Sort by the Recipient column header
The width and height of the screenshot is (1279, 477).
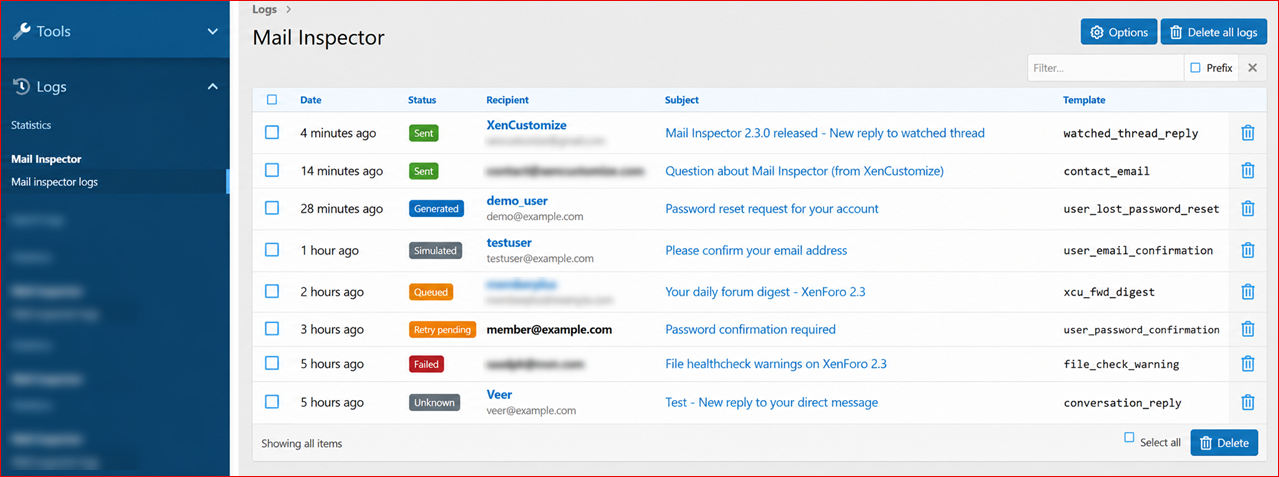coord(507,100)
